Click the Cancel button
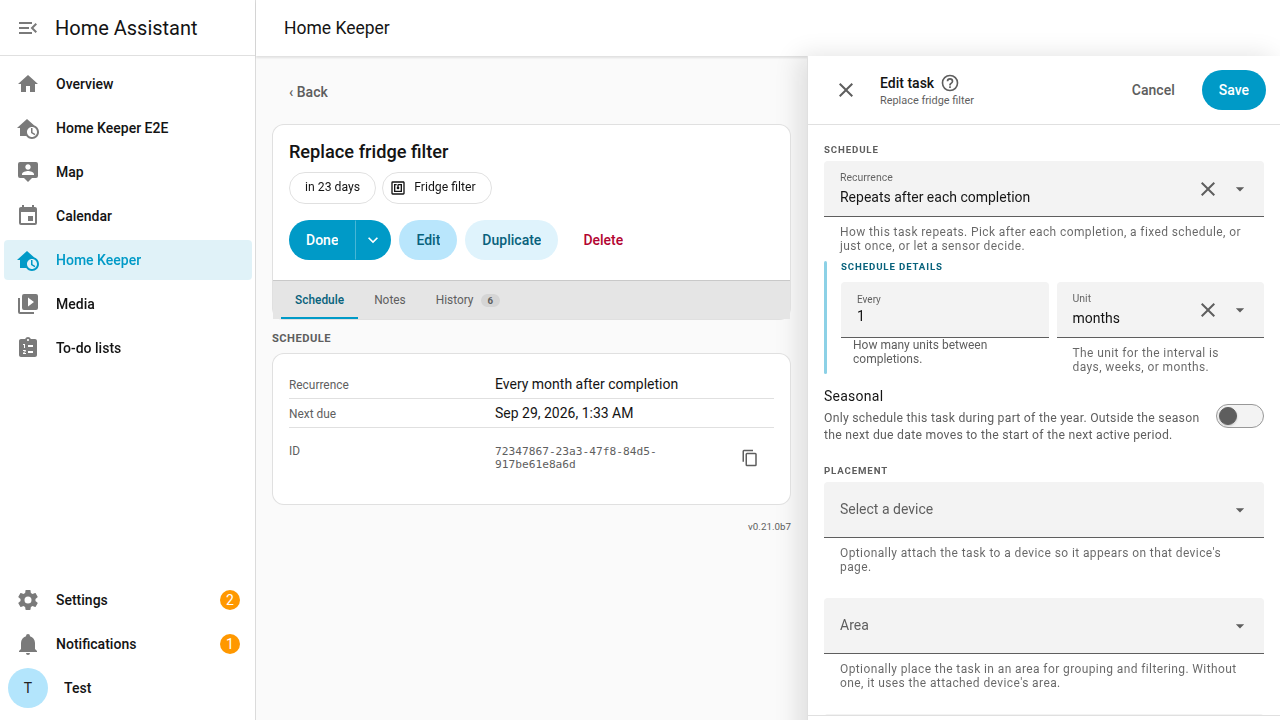 pyautogui.click(x=1153, y=90)
